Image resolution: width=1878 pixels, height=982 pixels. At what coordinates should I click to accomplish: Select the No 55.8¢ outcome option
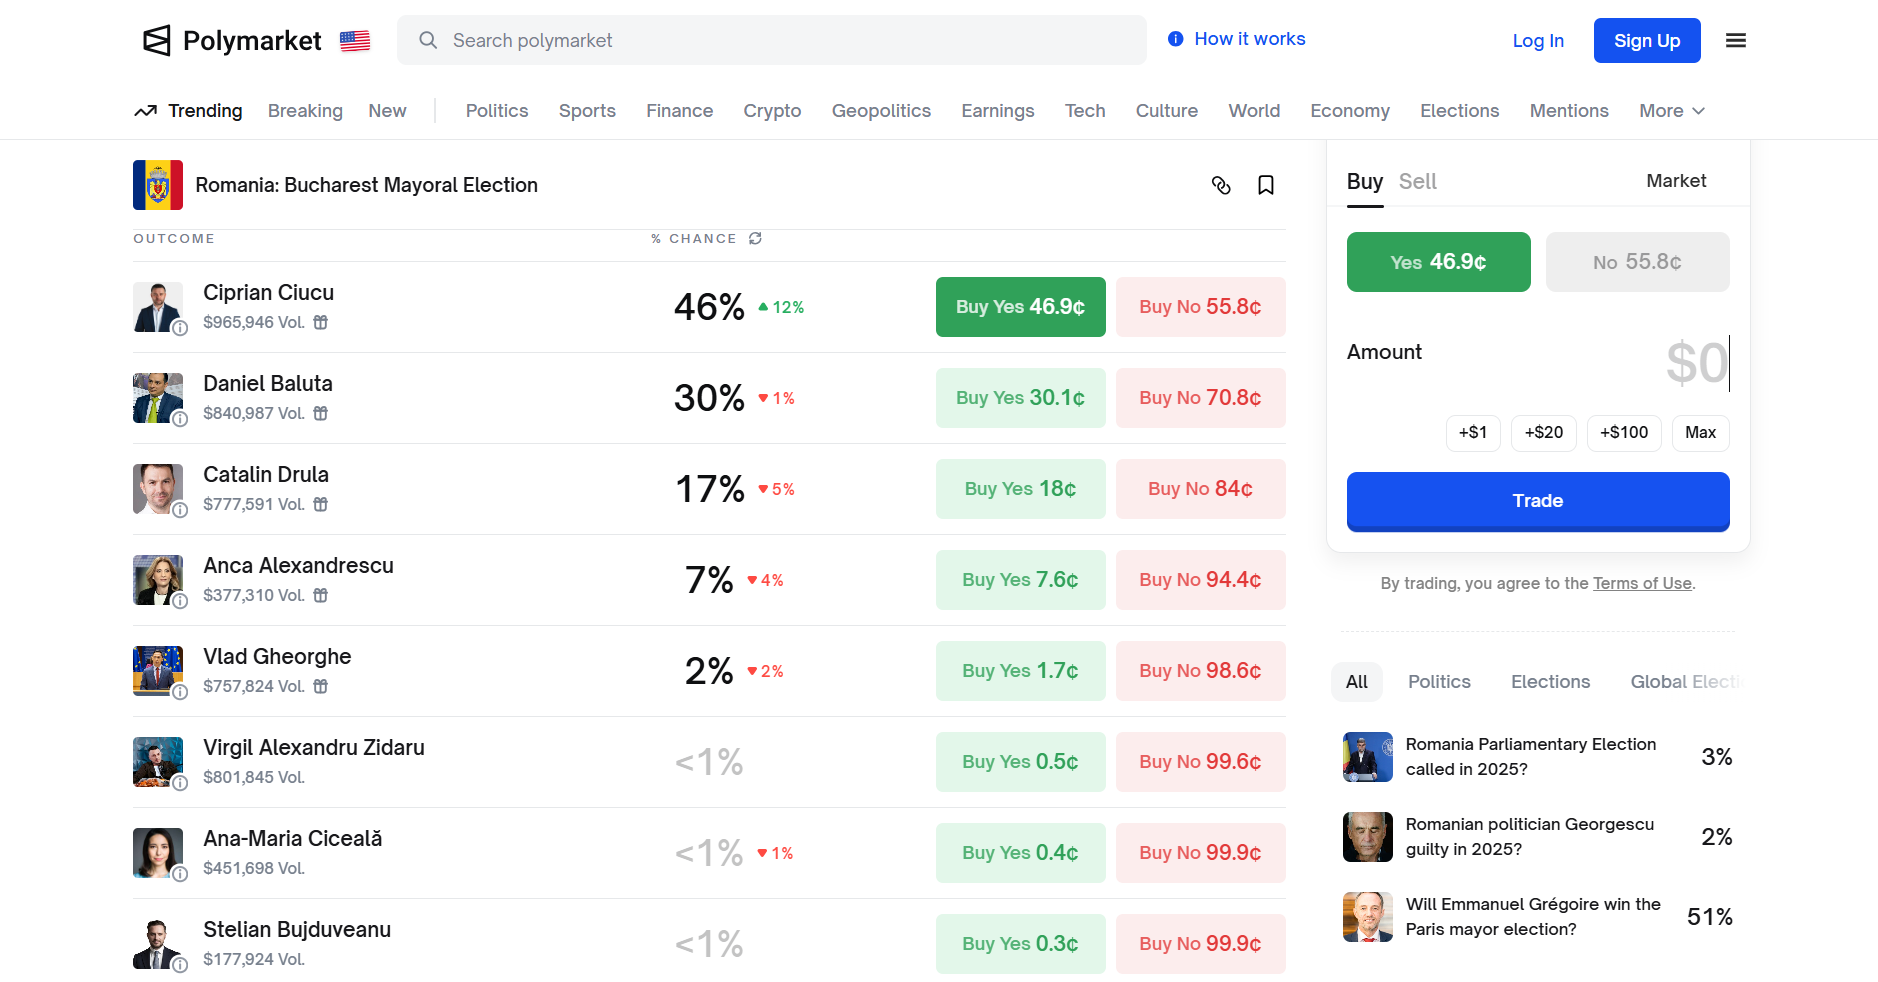tap(1637, 262)
